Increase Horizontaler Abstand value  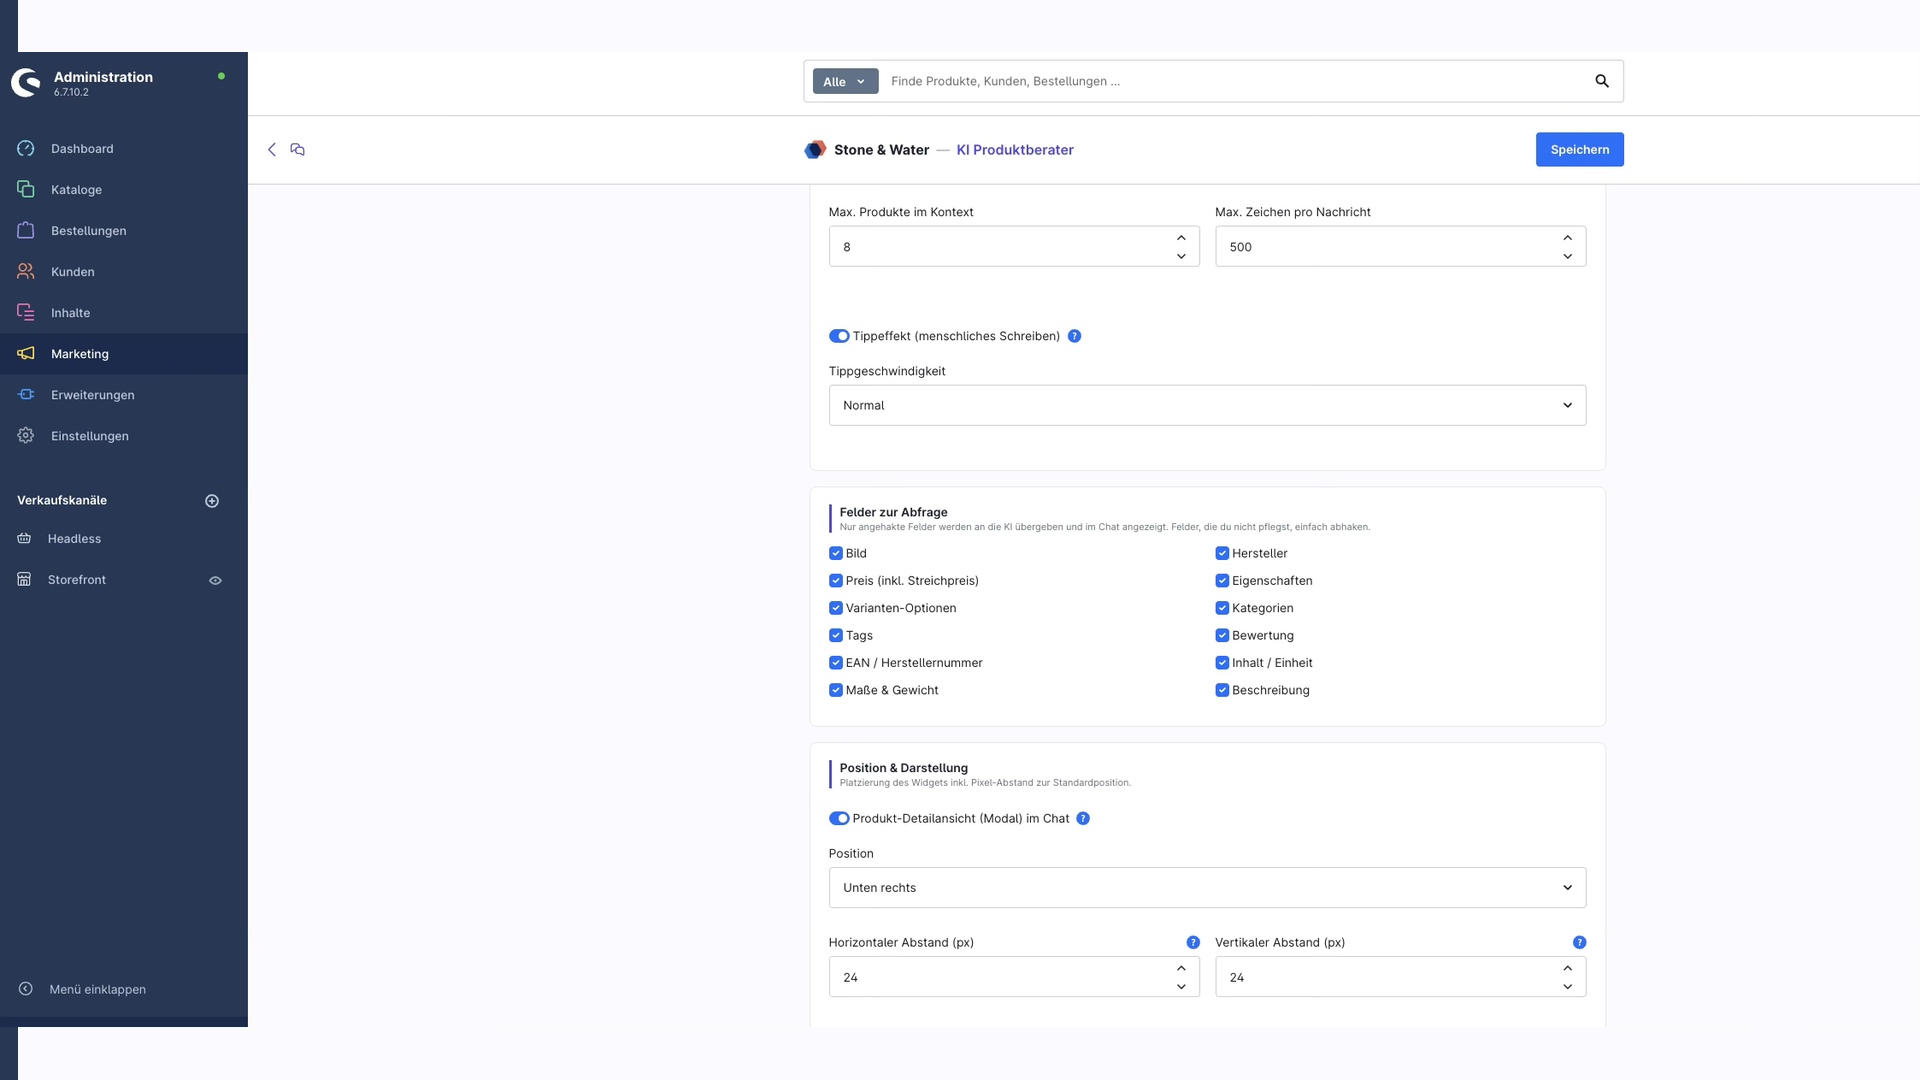point(1181,969)
